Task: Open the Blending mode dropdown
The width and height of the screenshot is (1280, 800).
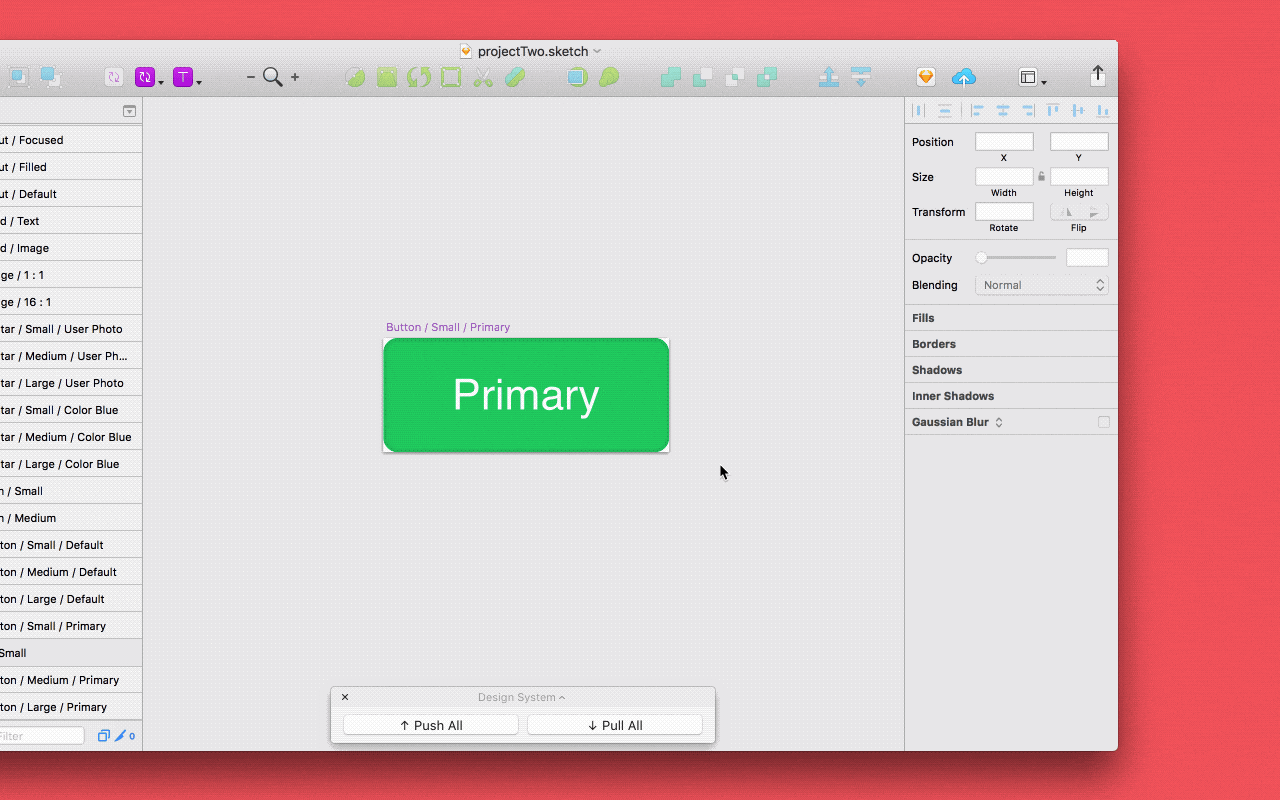Action: pos(1041,285)
